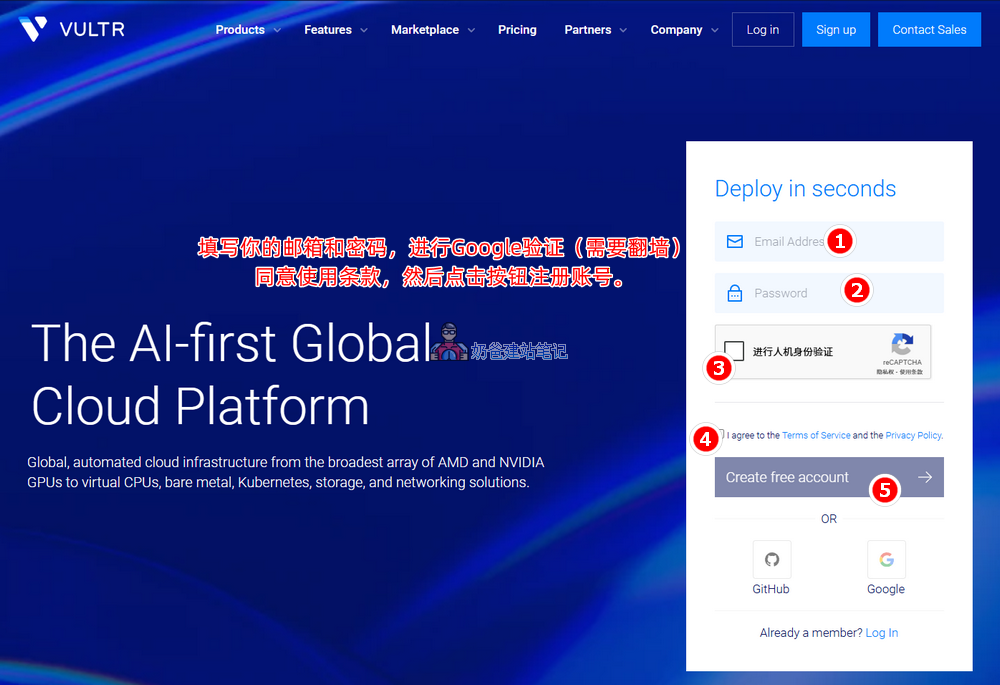The width and height of the screenshot is (1000, 685).
Task: Click the envelope icon in the email field
Action: [x=734, y=241]
